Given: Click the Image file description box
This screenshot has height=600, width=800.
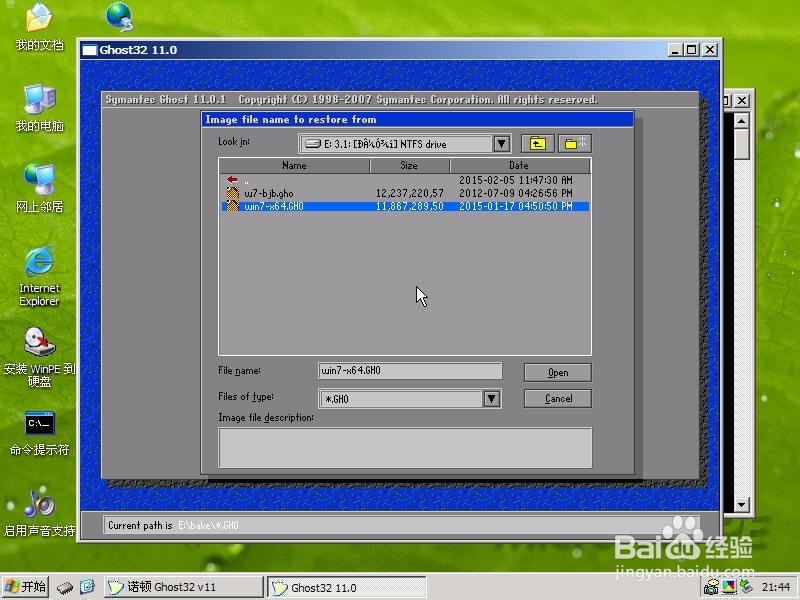Looking at the screenshot, I should click(x=405, y=447).
